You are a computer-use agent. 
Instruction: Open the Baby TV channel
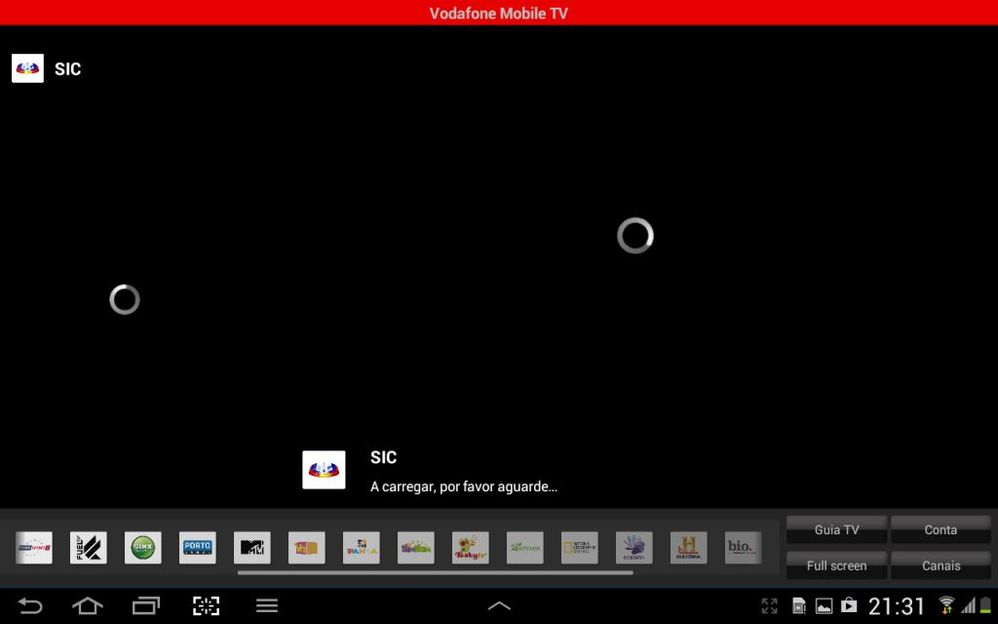pyautogui.click(x=470, y=547)
